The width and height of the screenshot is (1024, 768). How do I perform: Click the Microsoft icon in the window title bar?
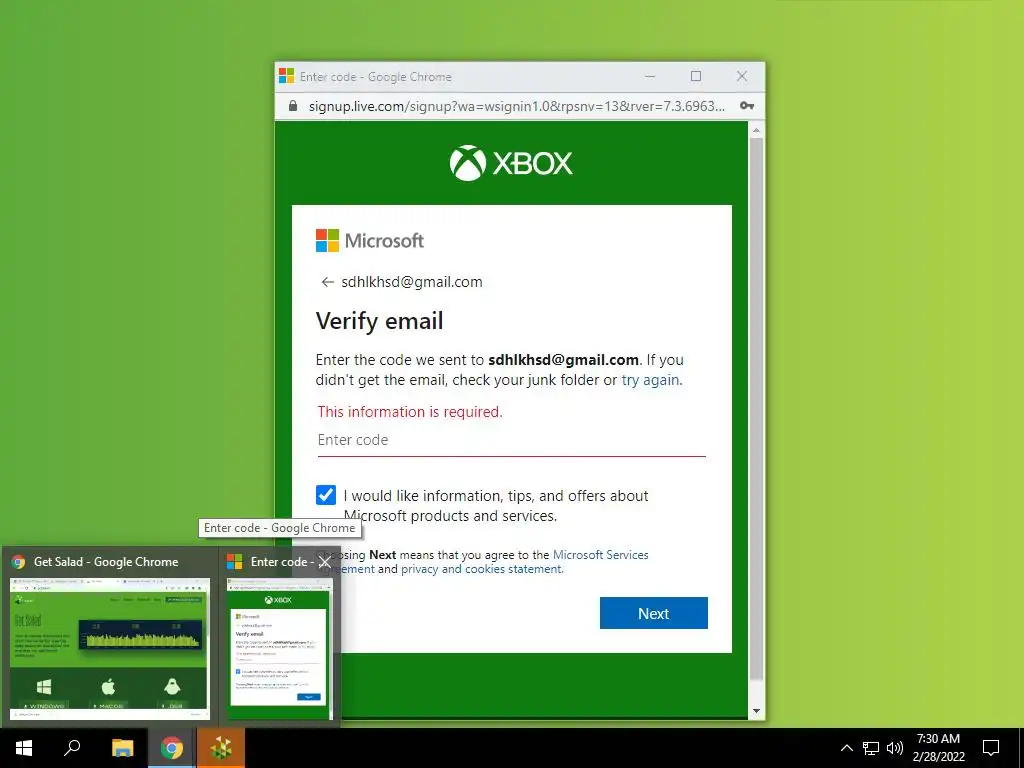[x=286, y=76]
